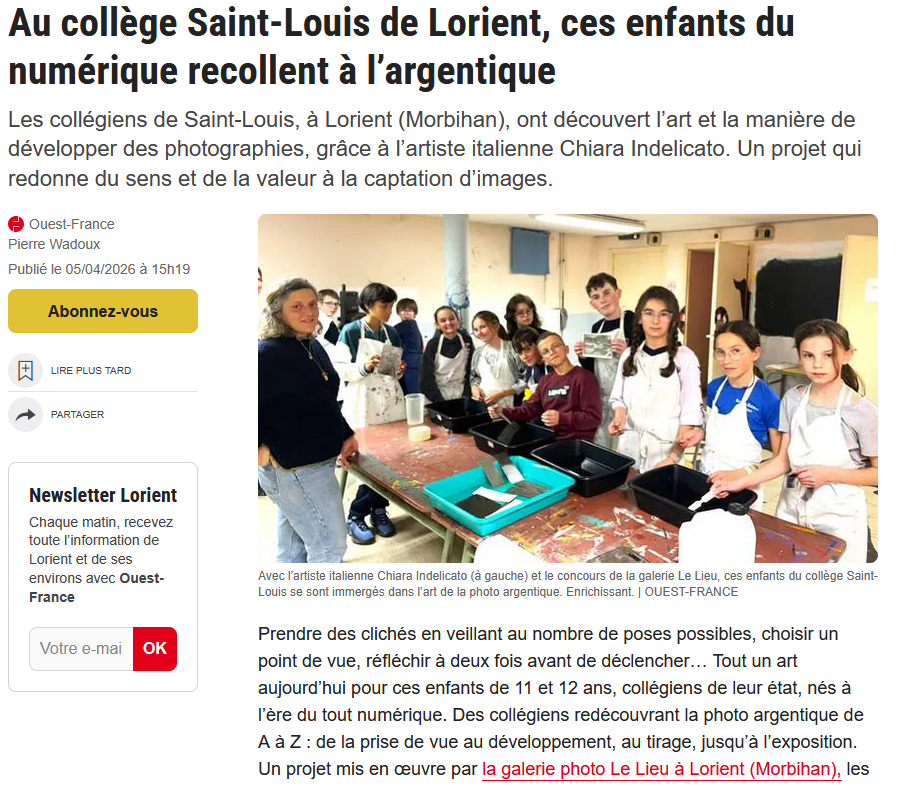
Task: Click author name Pierre Wadoux
Action: point(54,244)
